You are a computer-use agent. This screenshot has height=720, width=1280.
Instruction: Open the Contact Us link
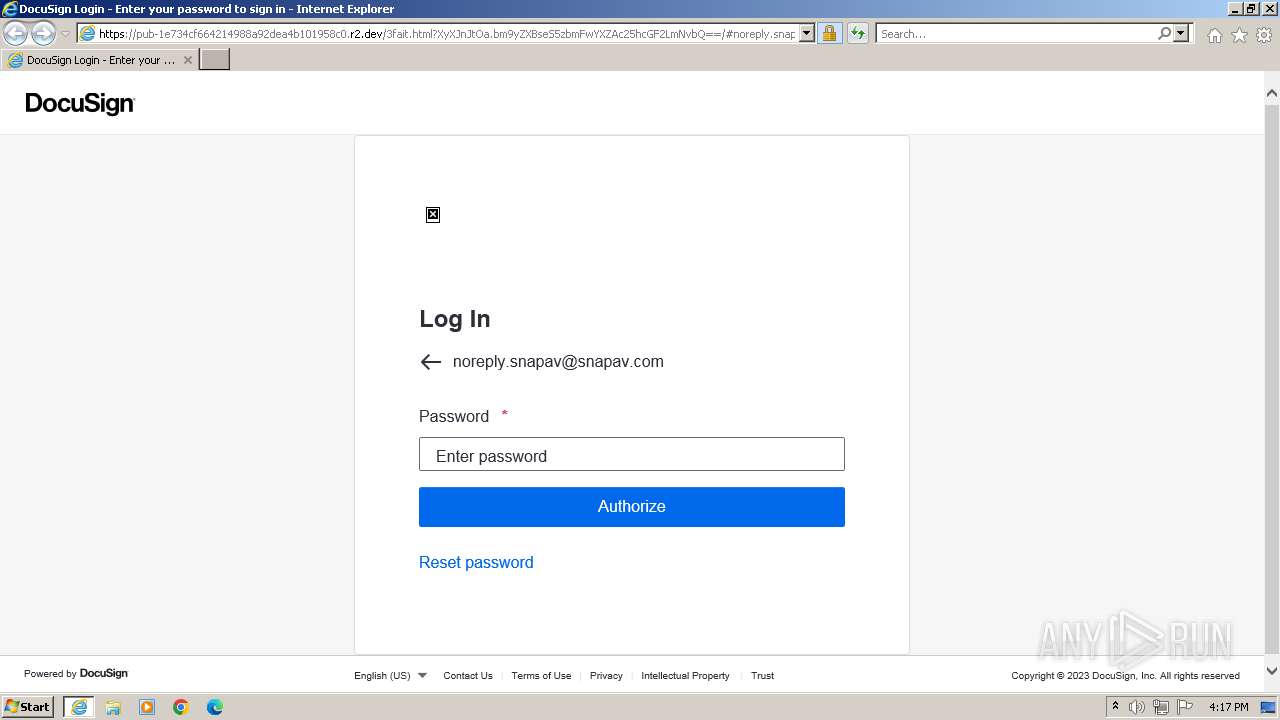click(468, 675)
